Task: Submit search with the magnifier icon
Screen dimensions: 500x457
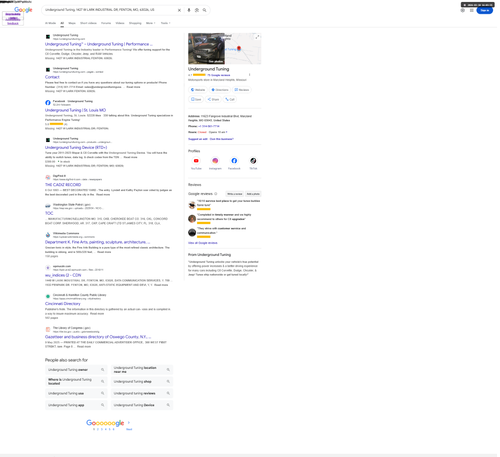Action: pyautogui.click(x=204, y=10)
